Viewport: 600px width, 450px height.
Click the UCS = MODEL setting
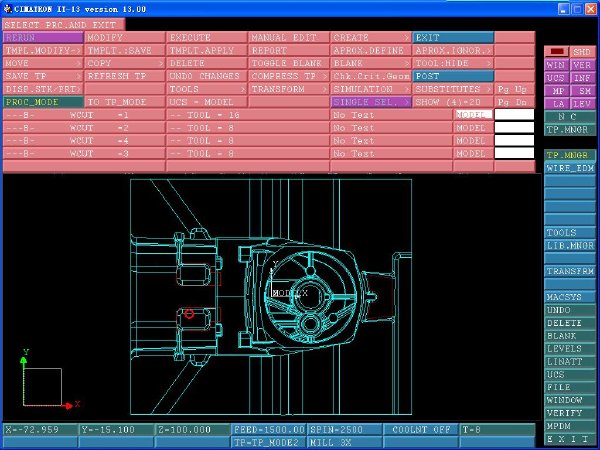pos(207,102)
